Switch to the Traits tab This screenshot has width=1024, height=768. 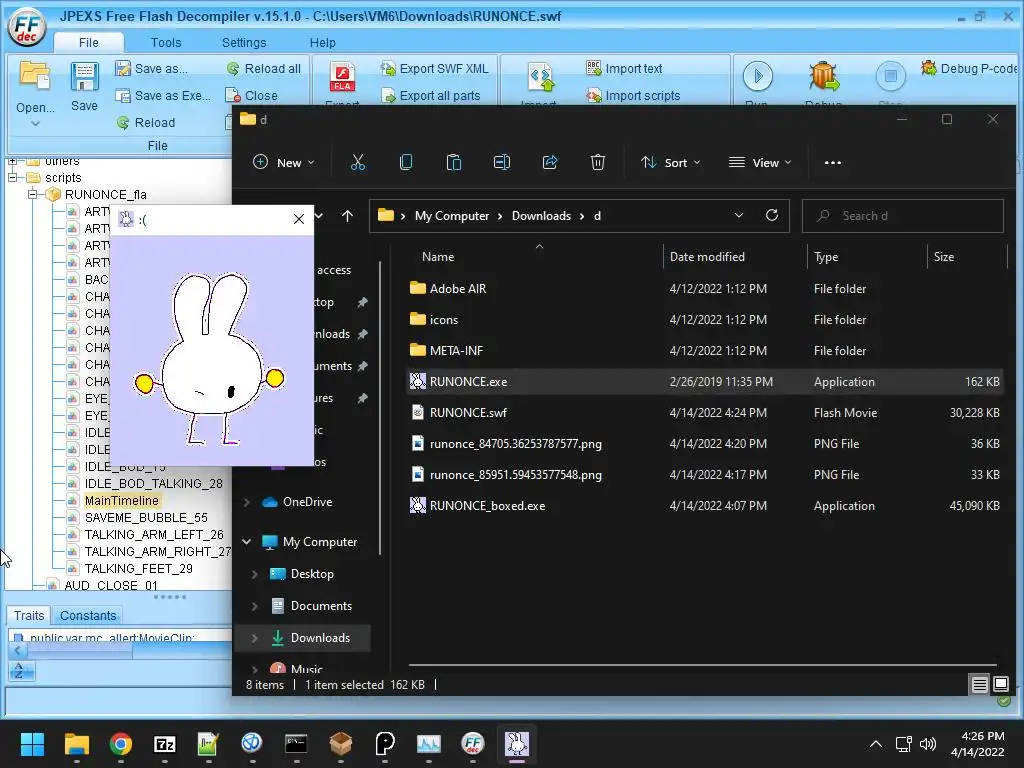click(29, 615)
